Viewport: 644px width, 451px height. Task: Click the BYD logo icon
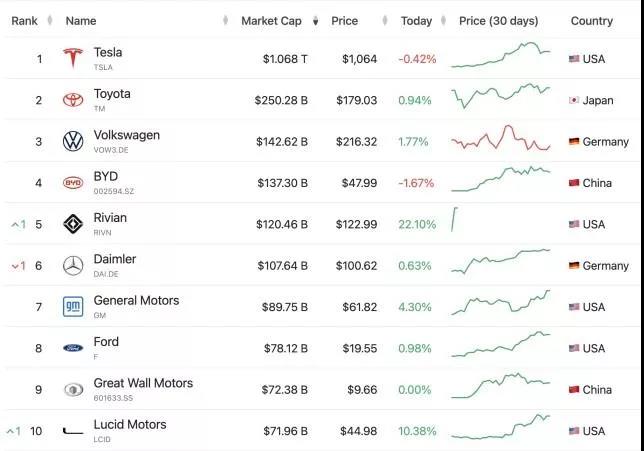tap(73, 183)
